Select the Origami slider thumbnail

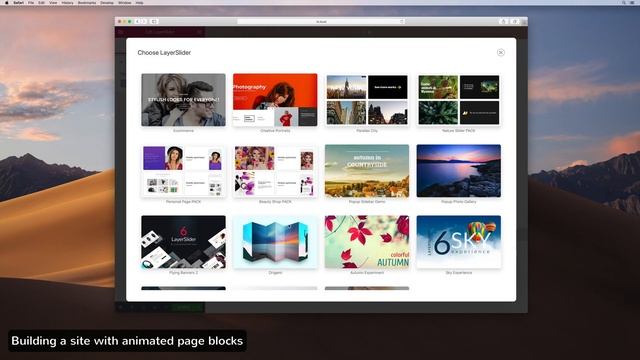coord(275,242)
